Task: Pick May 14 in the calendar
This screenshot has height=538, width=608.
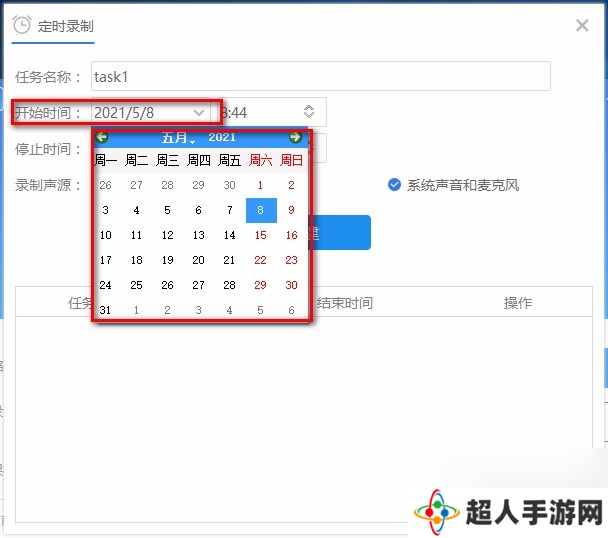Action: point(230,235)
